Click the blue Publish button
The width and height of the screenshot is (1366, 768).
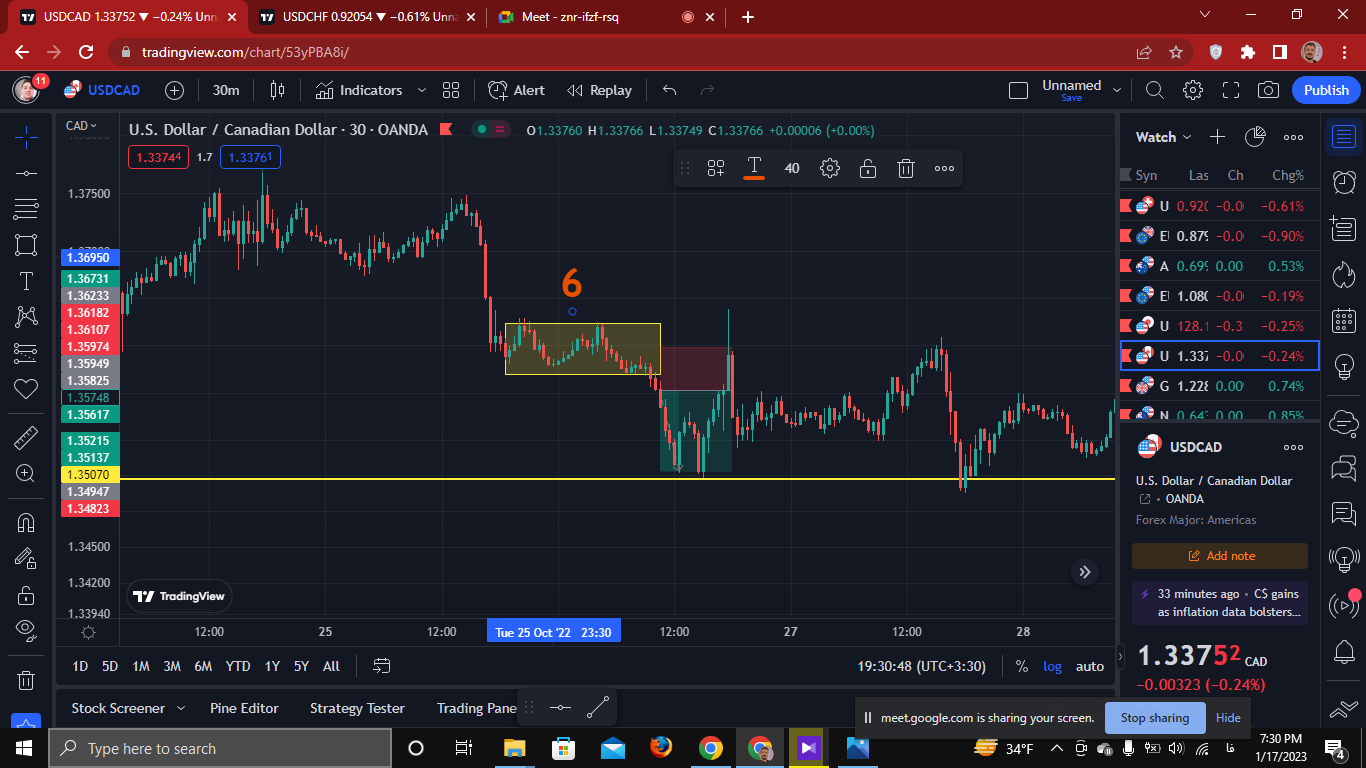(1327, 90)
